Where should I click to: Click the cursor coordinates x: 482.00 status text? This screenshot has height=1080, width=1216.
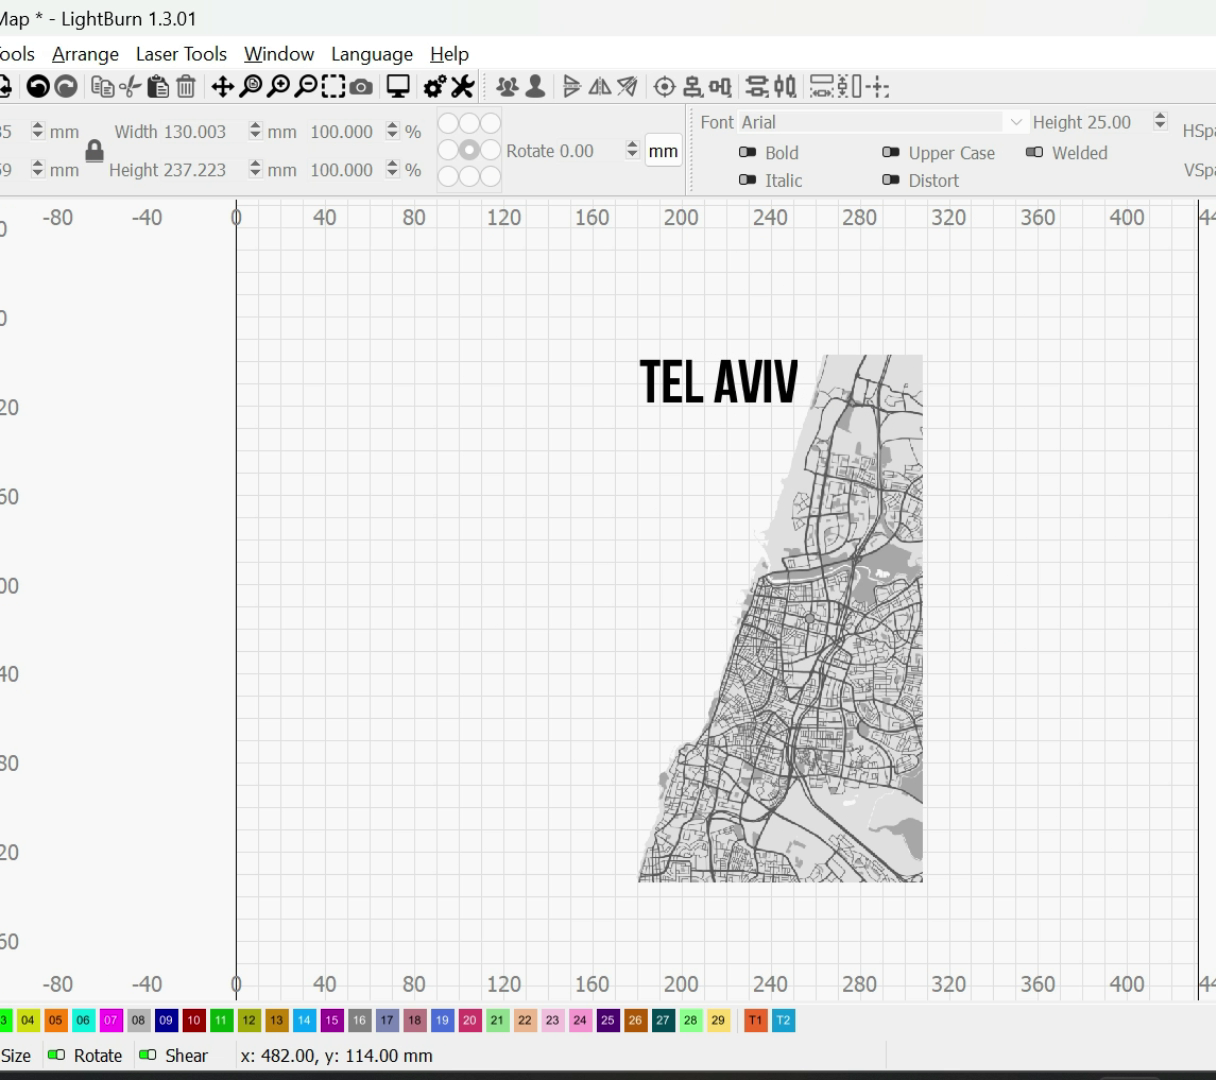pos(337,1055)
